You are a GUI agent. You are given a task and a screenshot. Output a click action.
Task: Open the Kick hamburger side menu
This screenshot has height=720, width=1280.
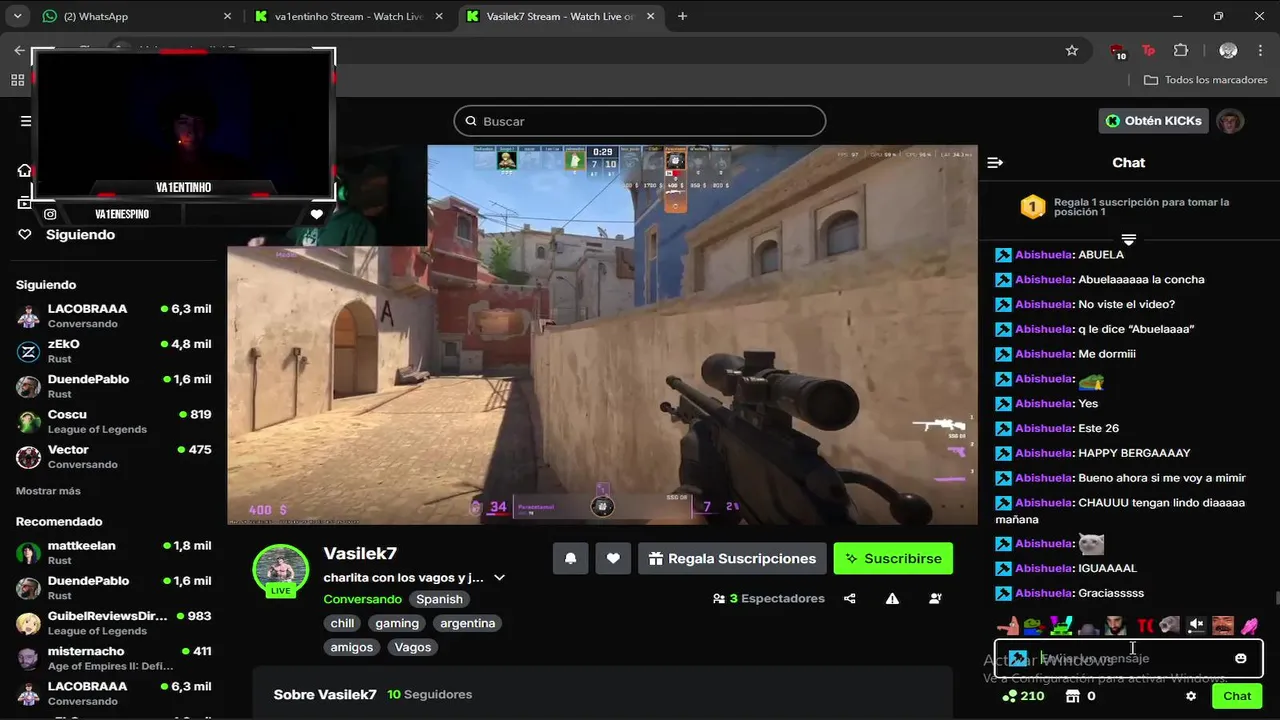pyautogui.click(x=26, y=121)
